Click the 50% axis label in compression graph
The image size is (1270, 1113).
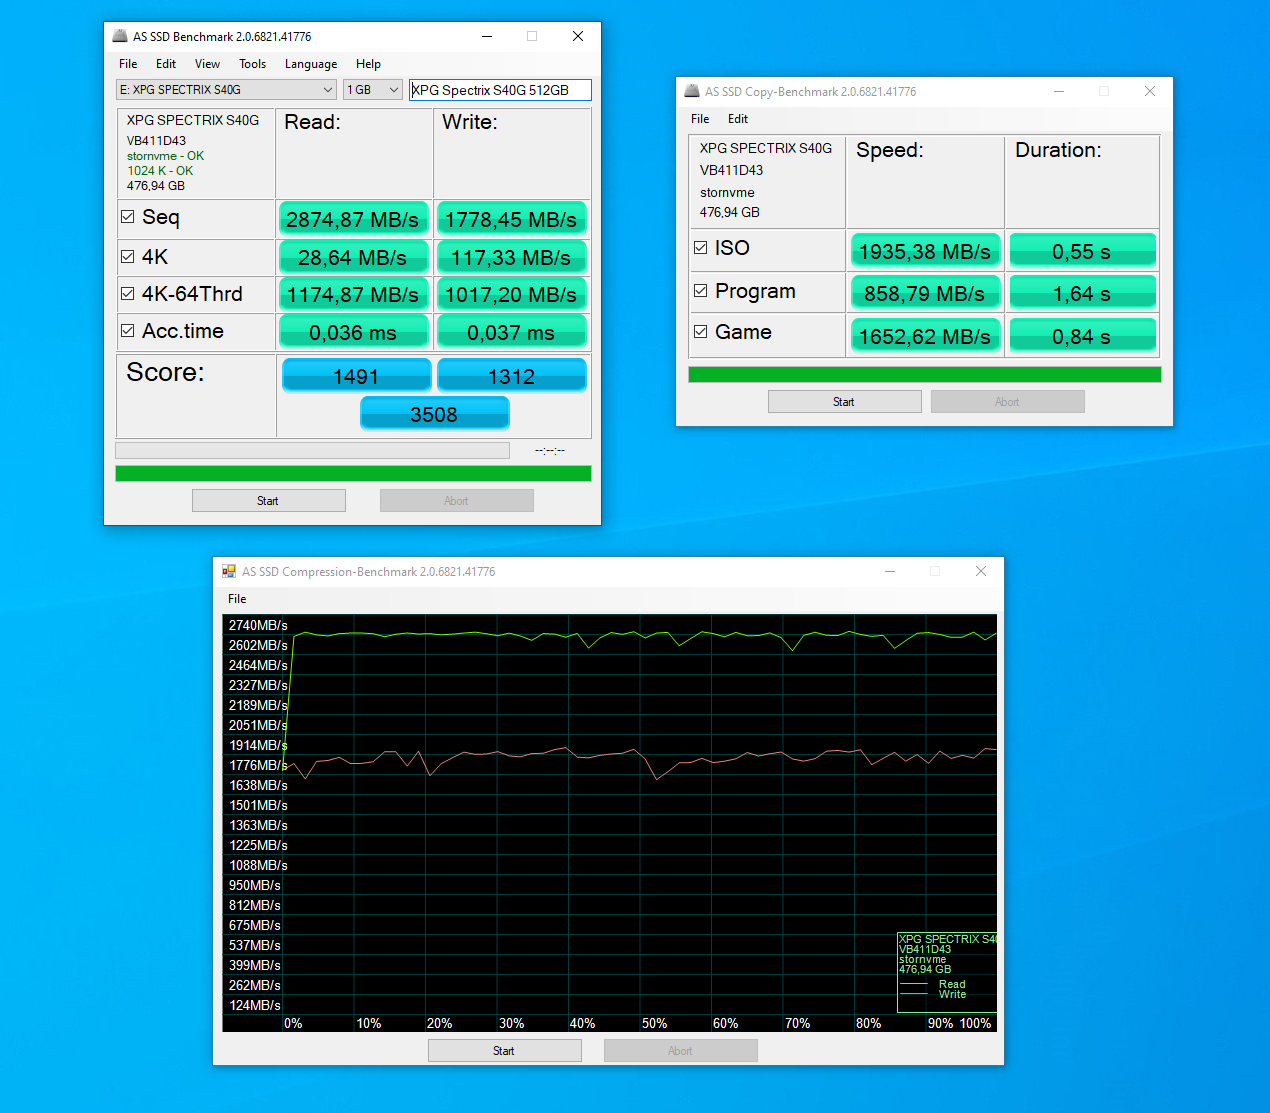[654, 1023]
